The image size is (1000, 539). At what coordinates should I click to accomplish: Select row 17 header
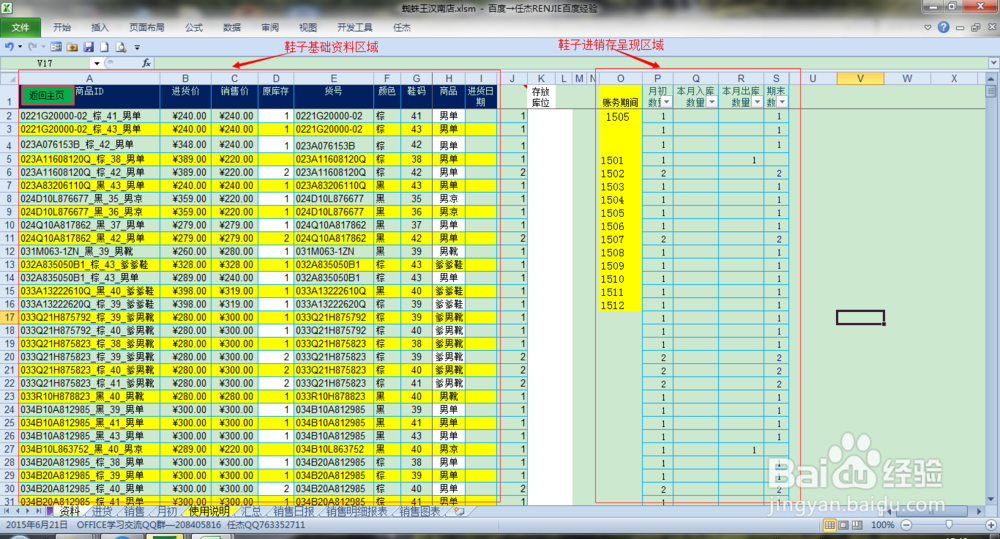click(9, 317)
